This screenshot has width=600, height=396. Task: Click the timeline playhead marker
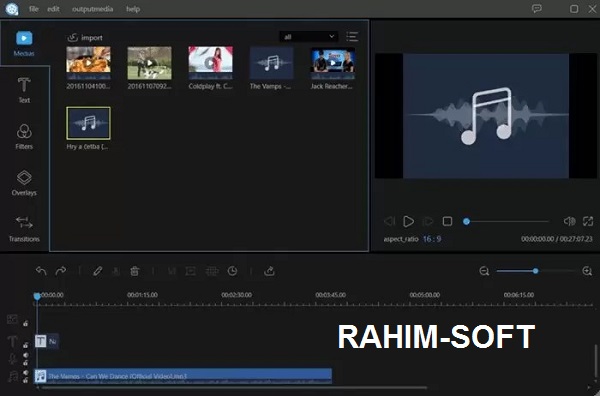coord(37,296)
